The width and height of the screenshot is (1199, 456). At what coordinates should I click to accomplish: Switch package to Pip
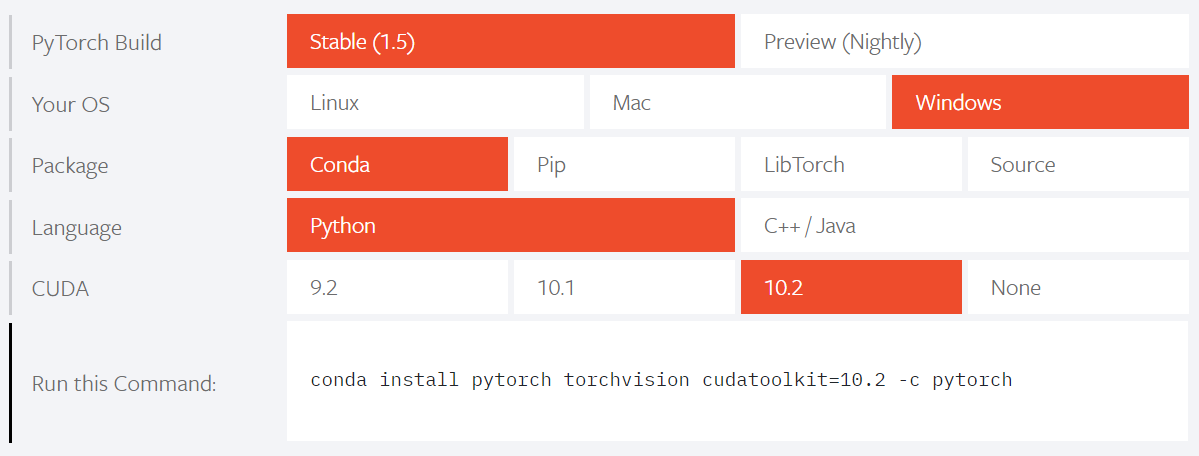coord(624,165)
